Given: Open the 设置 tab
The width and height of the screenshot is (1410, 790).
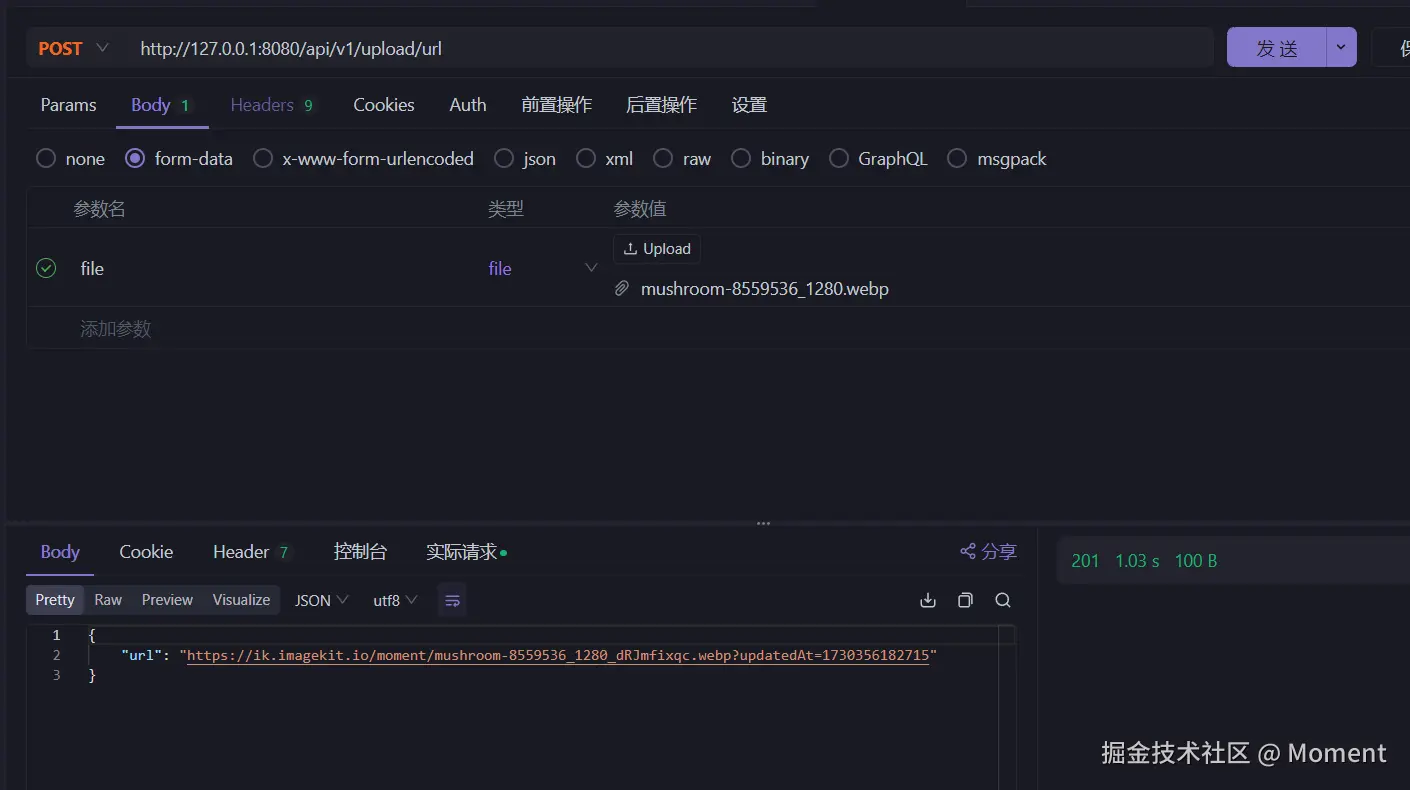Looking at the screenshot, I should pos(749,105).
